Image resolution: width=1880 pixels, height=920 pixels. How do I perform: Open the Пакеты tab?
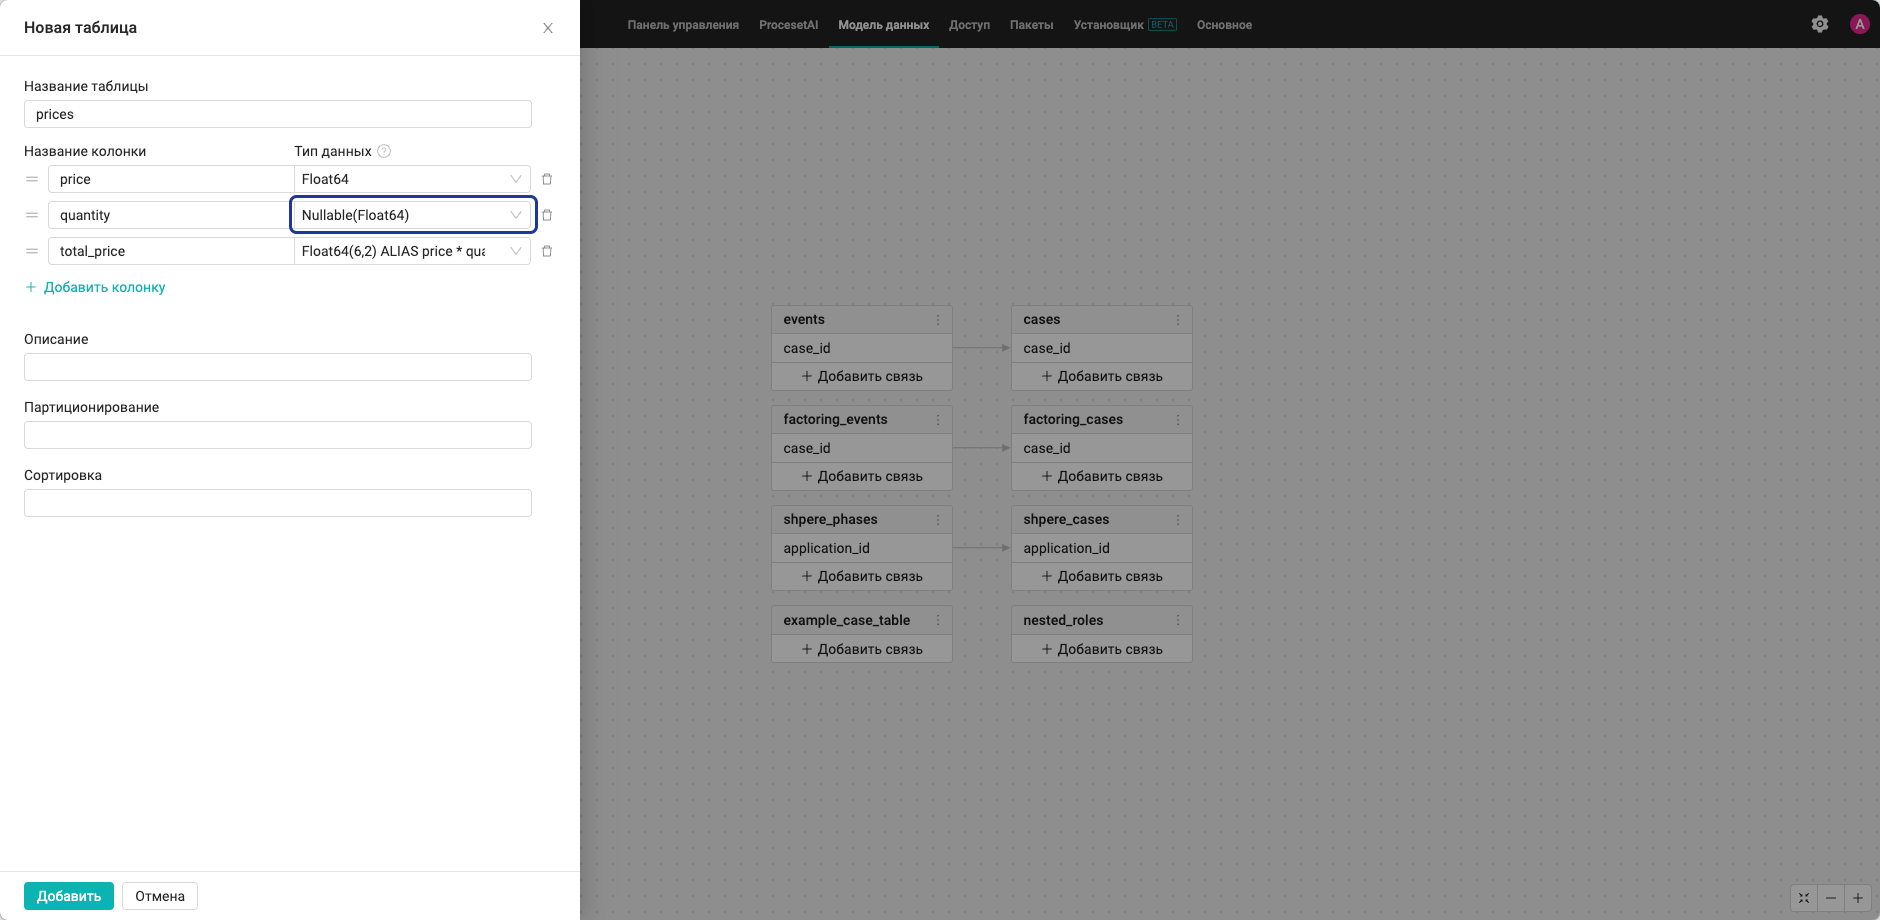pos(1031,25)
